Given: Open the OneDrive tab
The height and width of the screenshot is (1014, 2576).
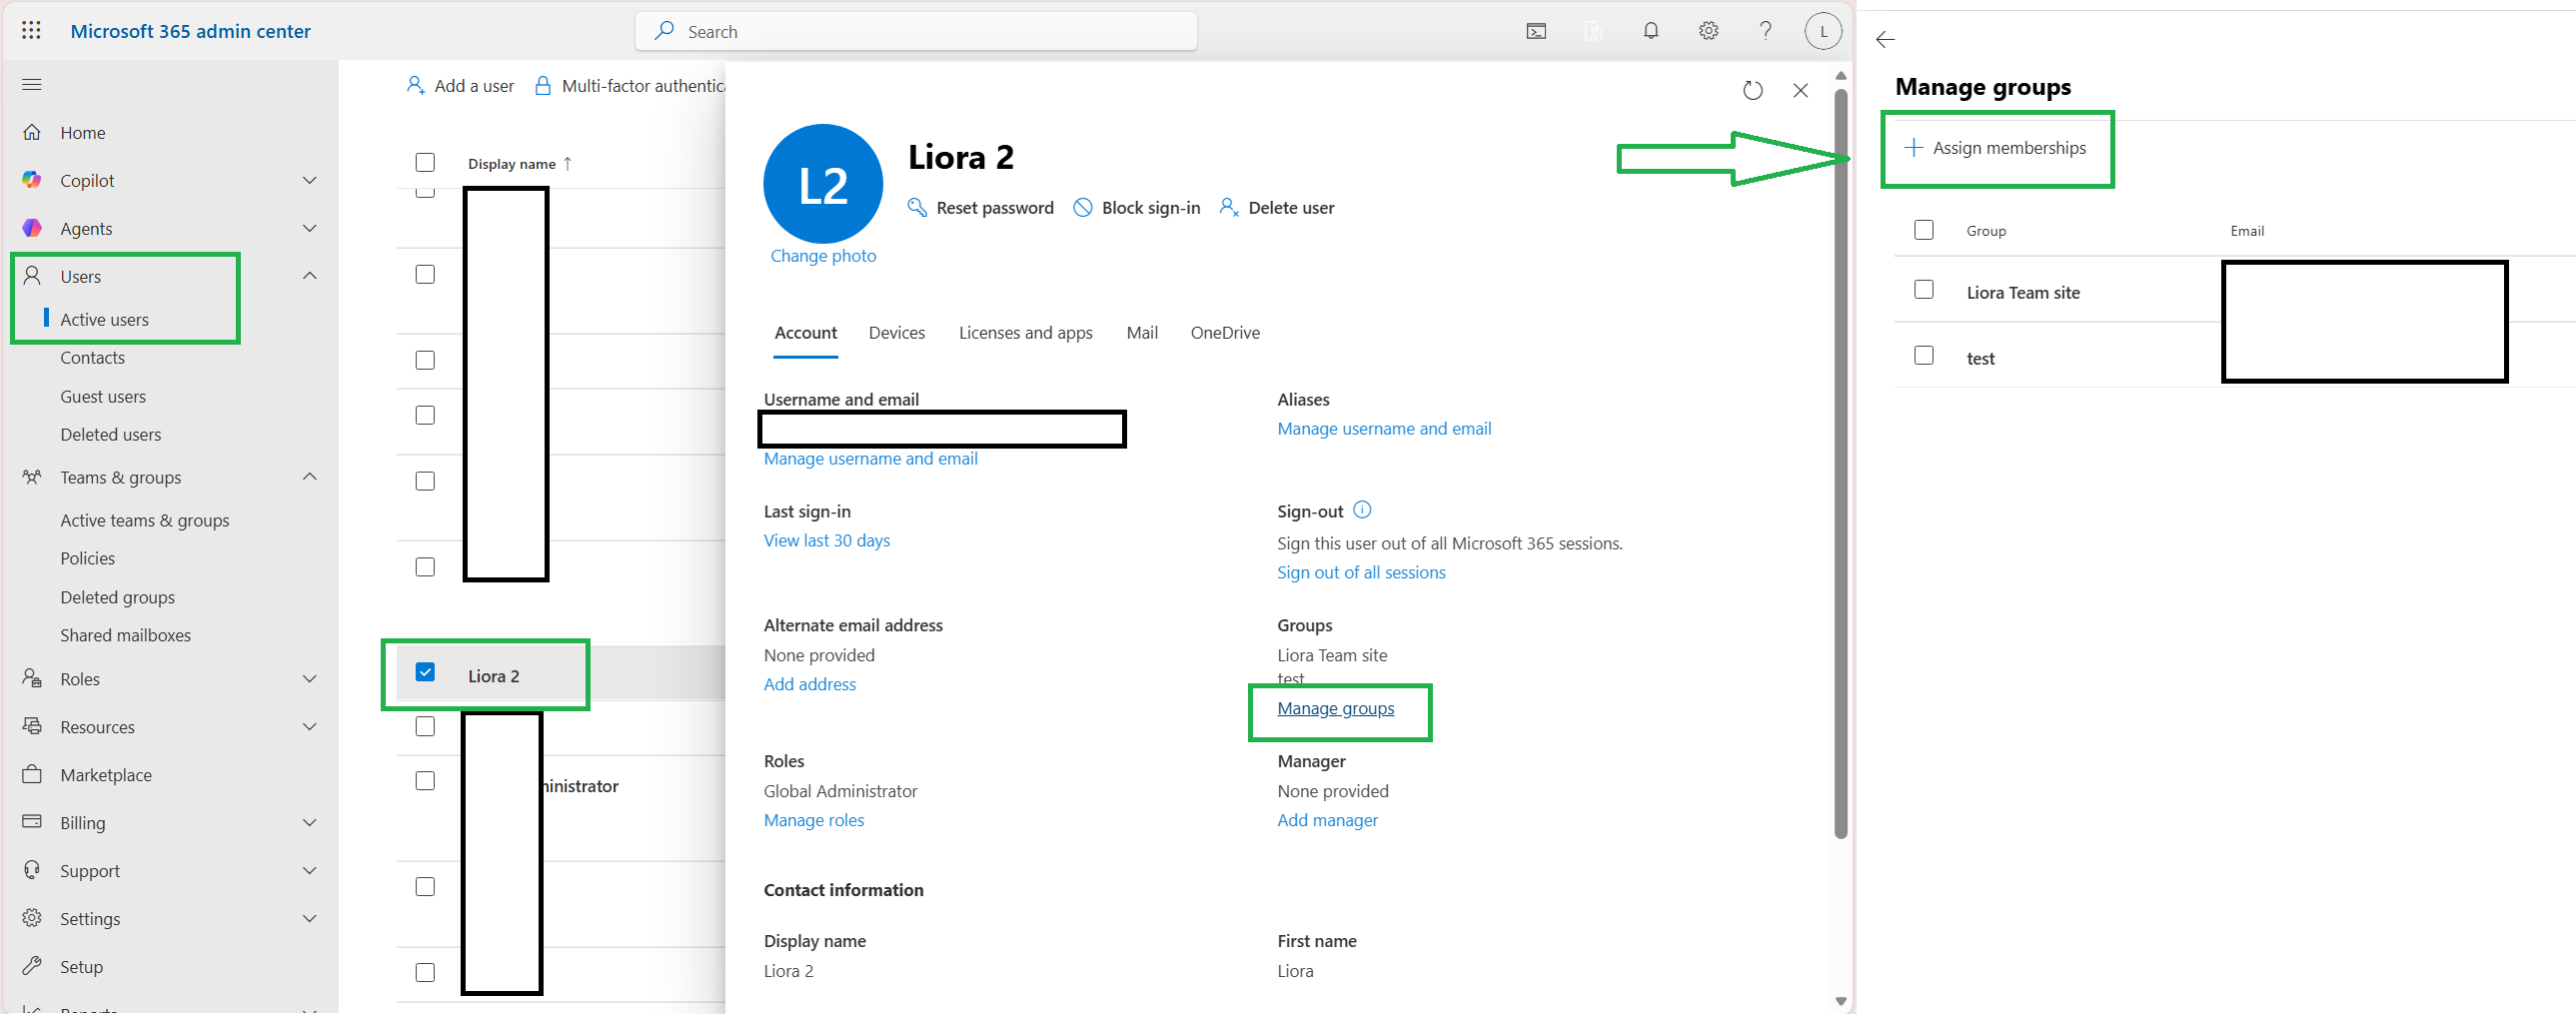Looking at the screenshot, I should [x=1225, y=333].
